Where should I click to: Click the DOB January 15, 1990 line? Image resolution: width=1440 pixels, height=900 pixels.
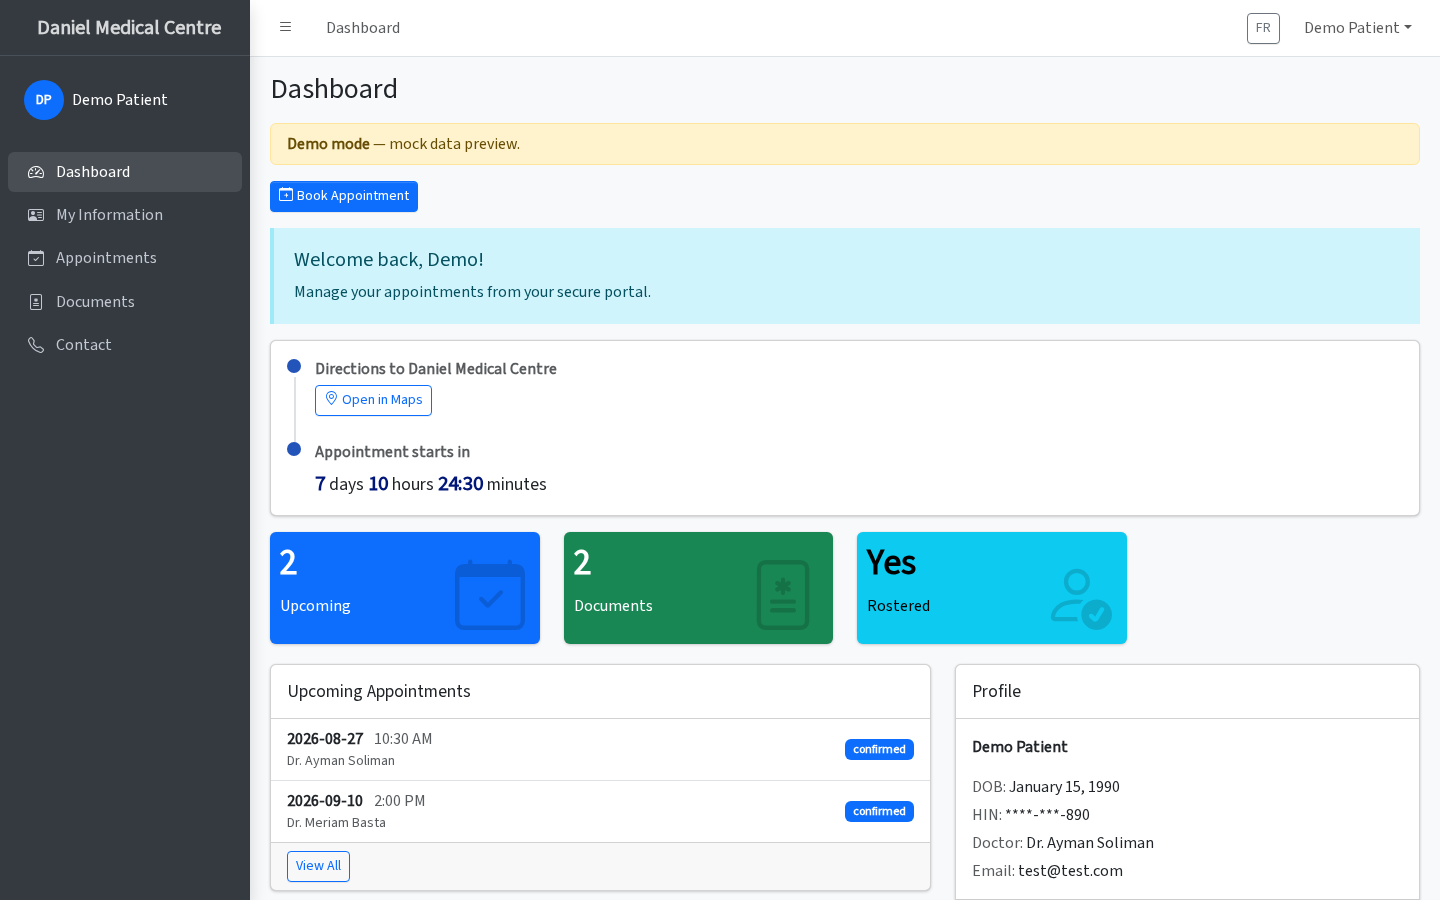click(1046, 787)
